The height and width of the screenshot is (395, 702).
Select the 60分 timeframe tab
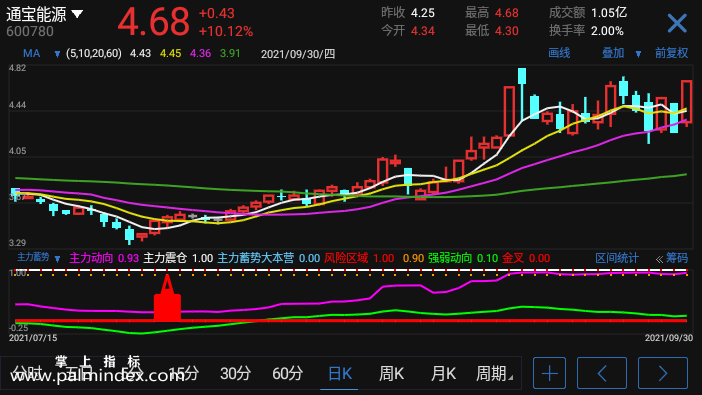click(287, 374)
